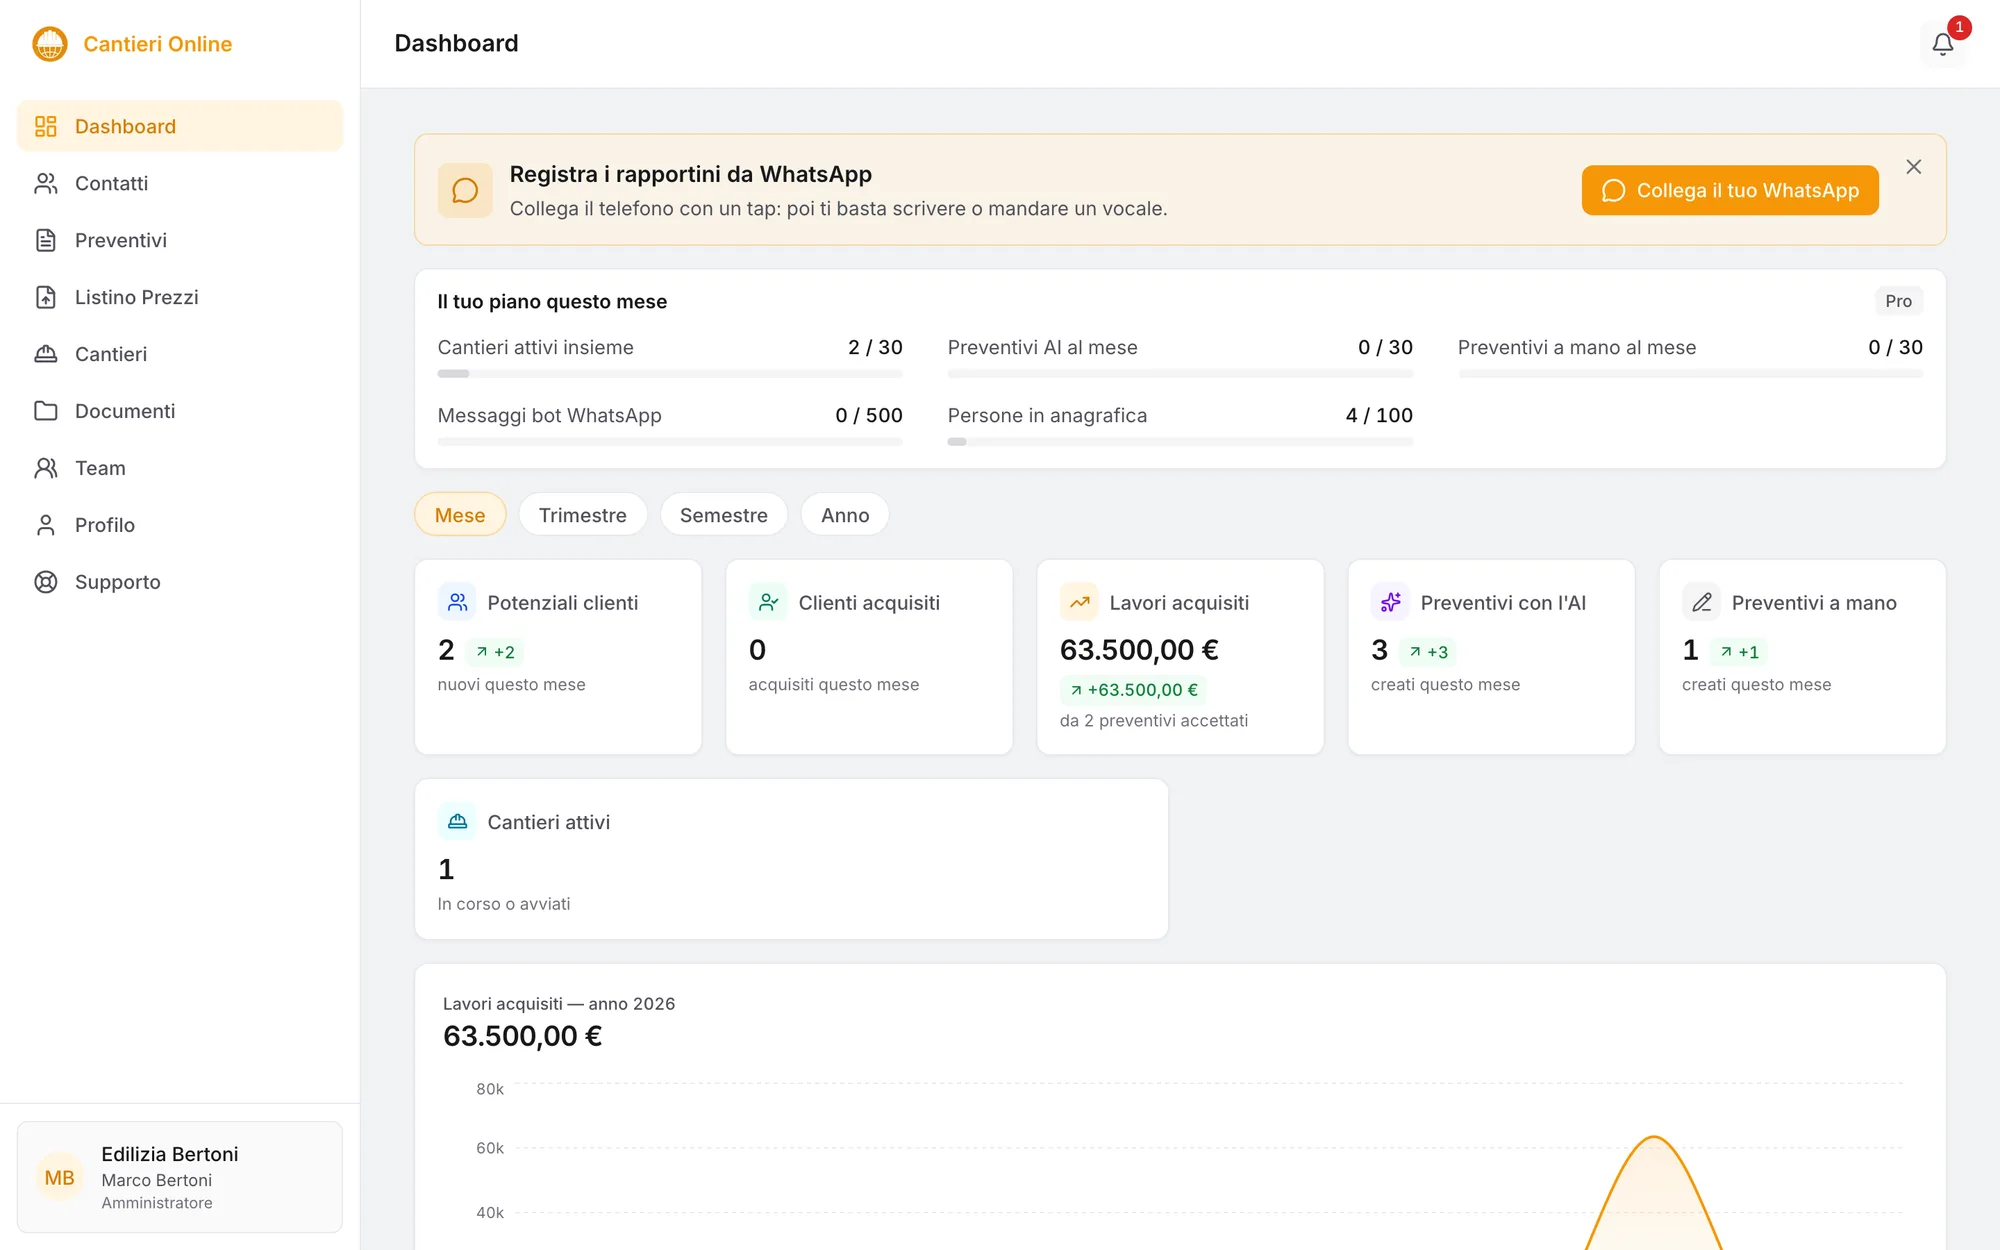The width and height of the screenshot is (2000, 1250).
Task: Click the WhatsApp chat bubble icon in banner
Action: 465,190
